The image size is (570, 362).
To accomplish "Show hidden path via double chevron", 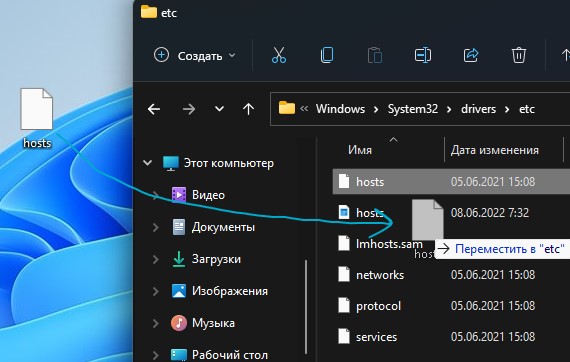I will 304,109.
